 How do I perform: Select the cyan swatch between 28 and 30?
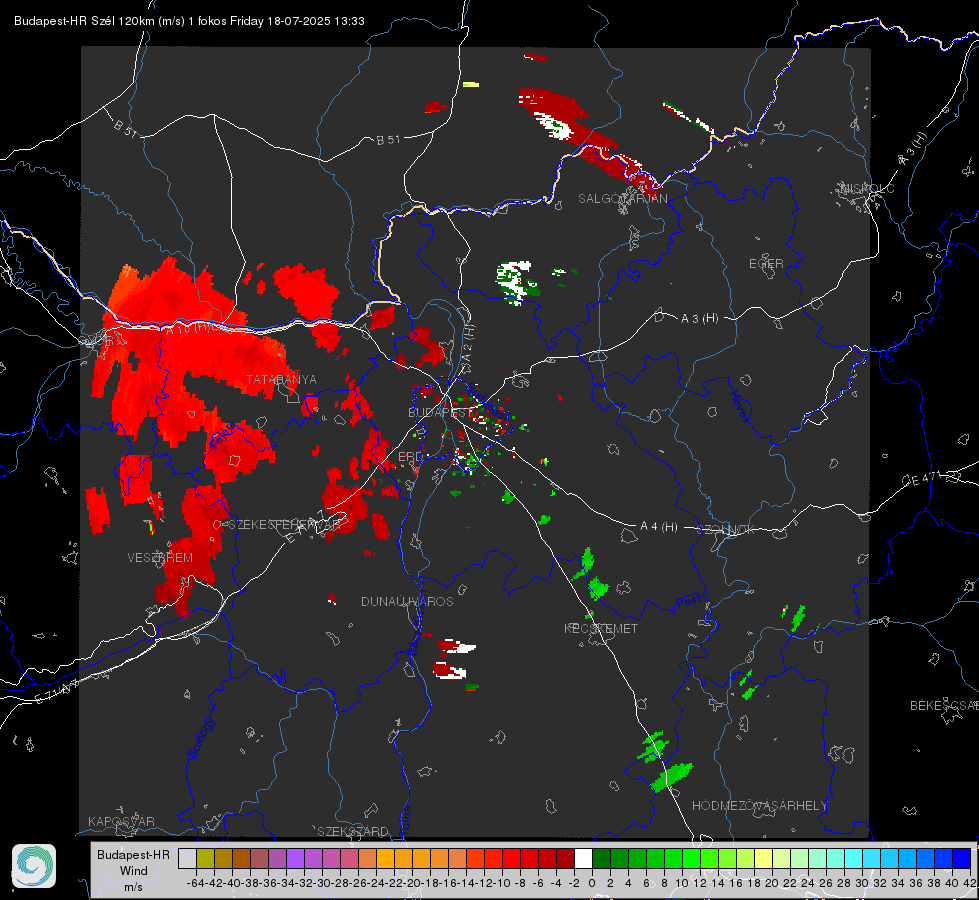click(x=854, y=858)
